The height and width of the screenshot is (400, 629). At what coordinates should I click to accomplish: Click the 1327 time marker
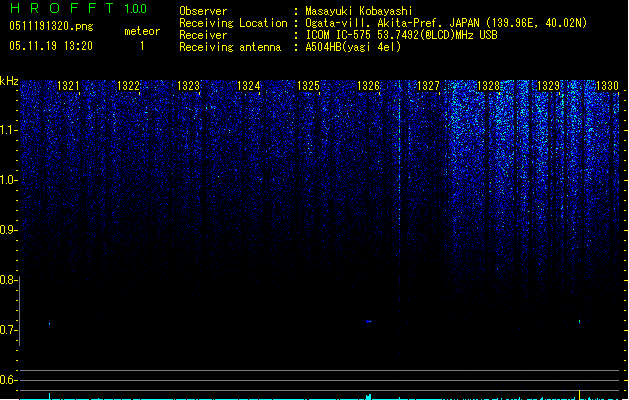coord(428,85)
